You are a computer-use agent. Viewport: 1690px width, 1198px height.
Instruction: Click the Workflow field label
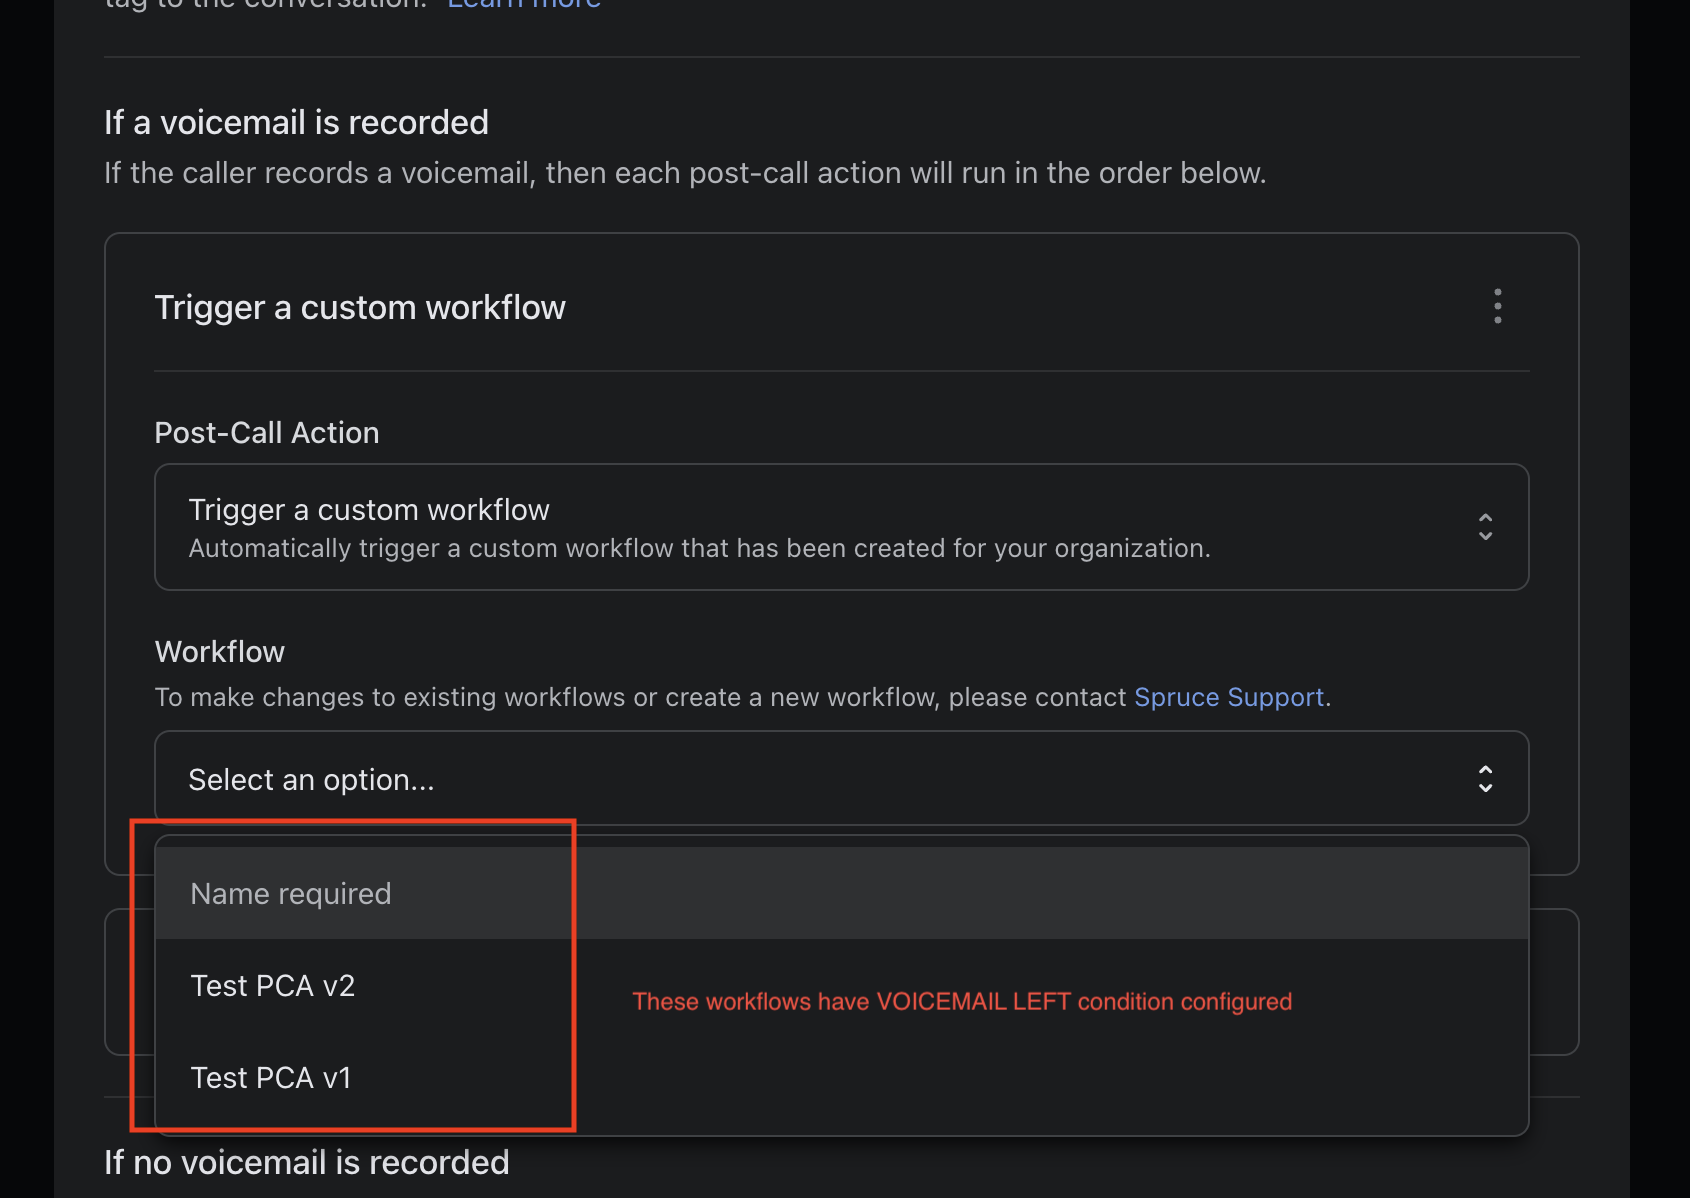220,652
